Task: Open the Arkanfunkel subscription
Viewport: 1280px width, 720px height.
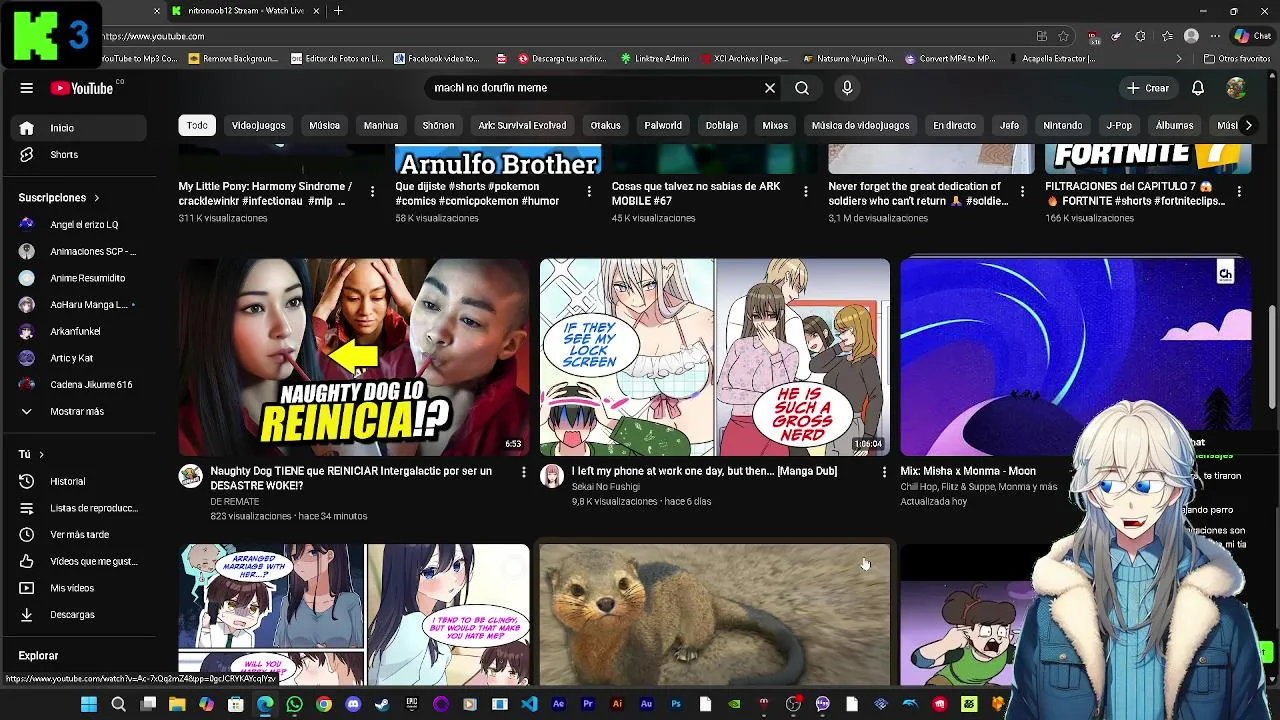Action: 78,331
